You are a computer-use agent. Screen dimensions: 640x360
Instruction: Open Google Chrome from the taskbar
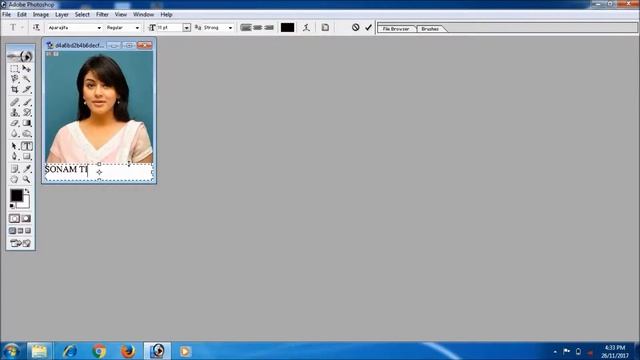coord(99,351)
